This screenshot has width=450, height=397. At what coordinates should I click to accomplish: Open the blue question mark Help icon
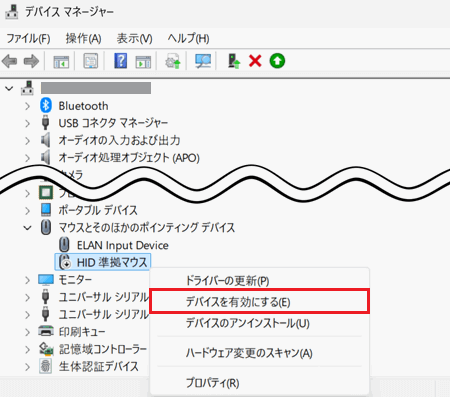tap(120, 61)
